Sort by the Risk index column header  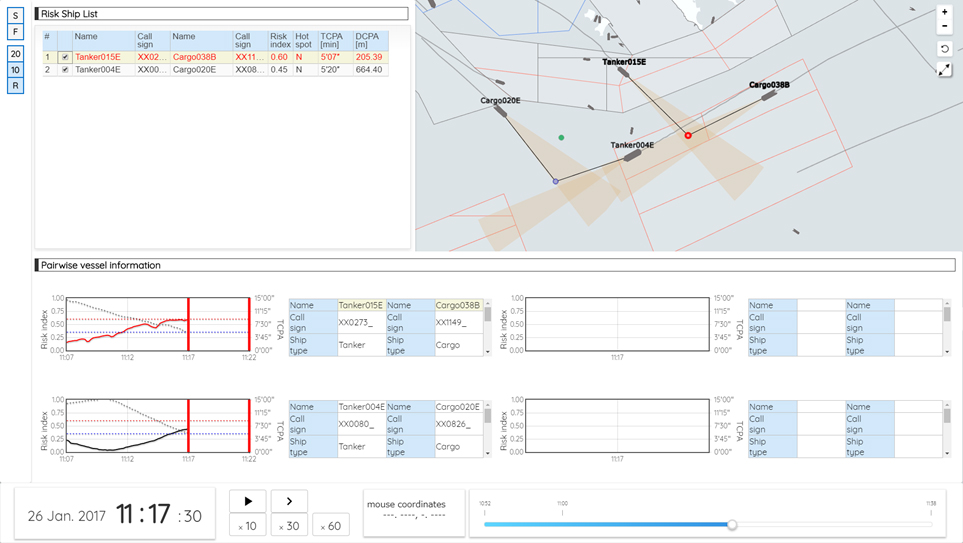(x=279, y=40)
